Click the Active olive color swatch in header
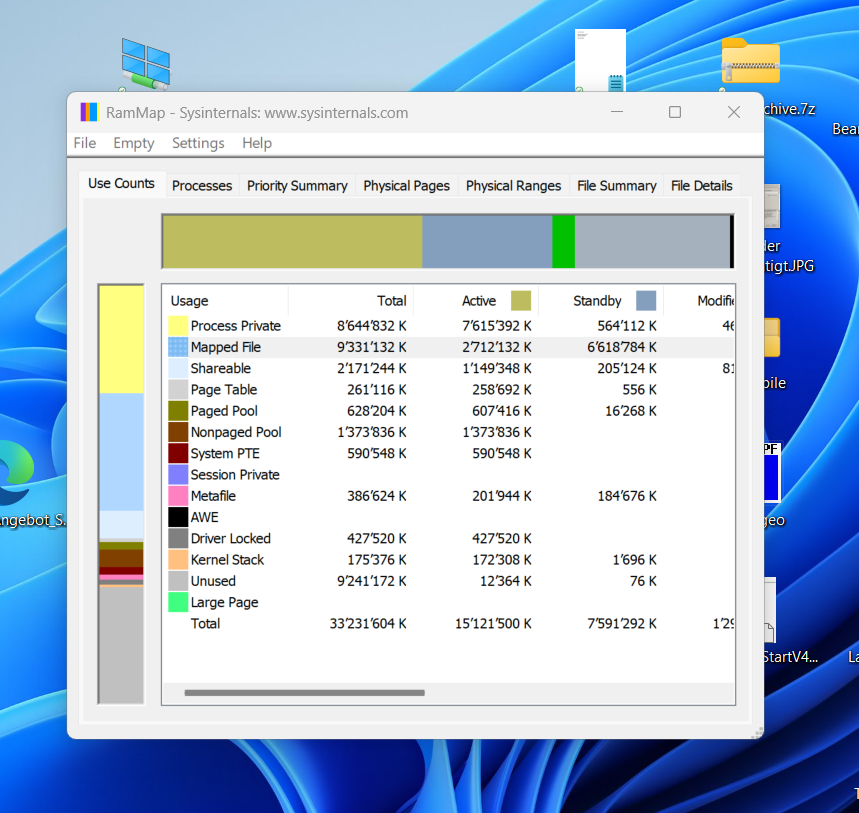Image resolution: width=859 pixels, height=813 pixels. [520, 301]
